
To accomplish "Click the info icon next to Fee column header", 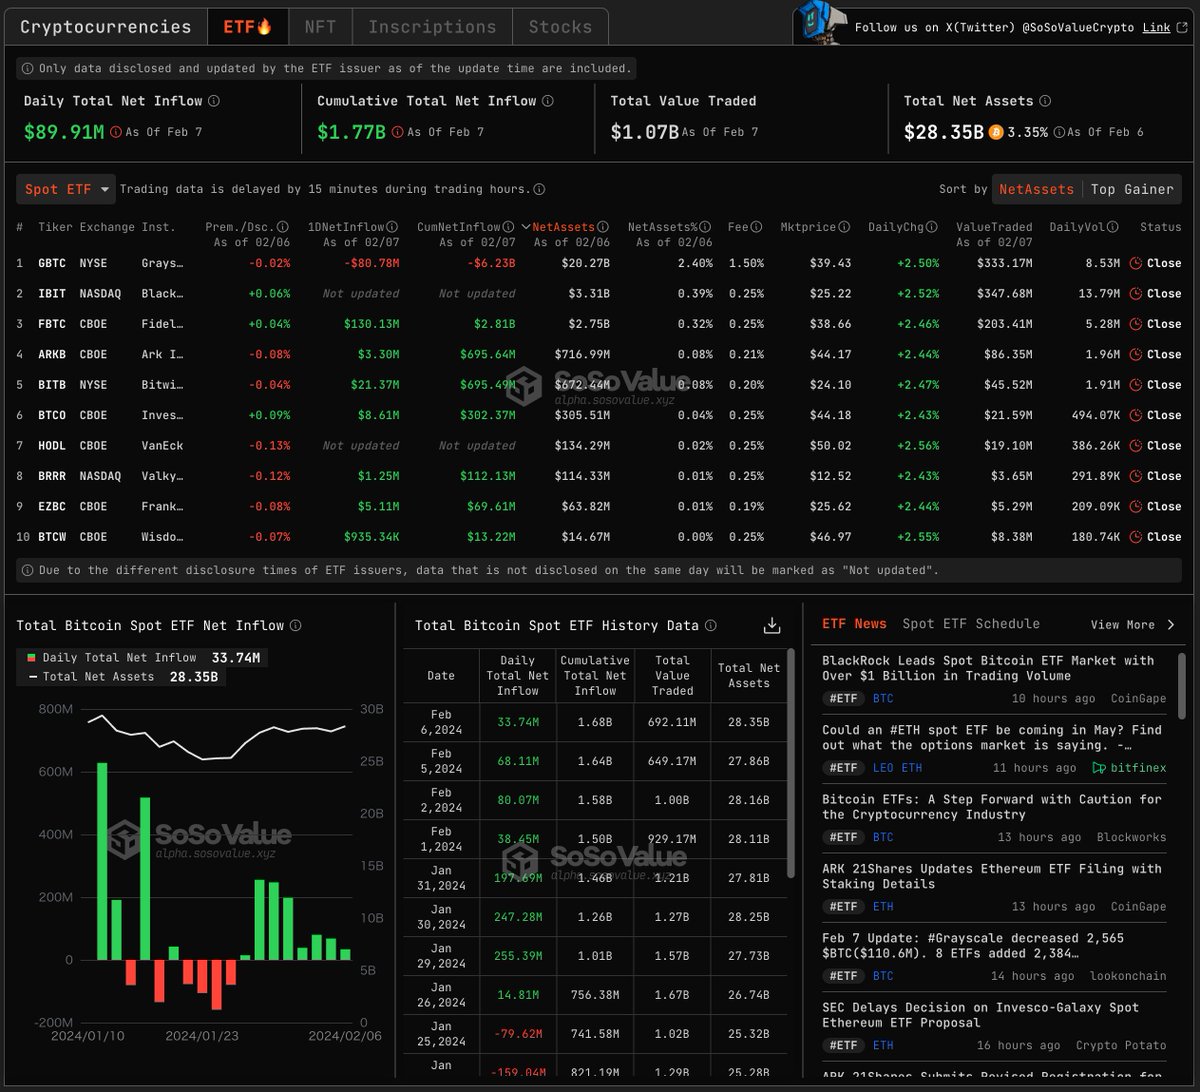I will pyautogui.click(x=757, y=227).
